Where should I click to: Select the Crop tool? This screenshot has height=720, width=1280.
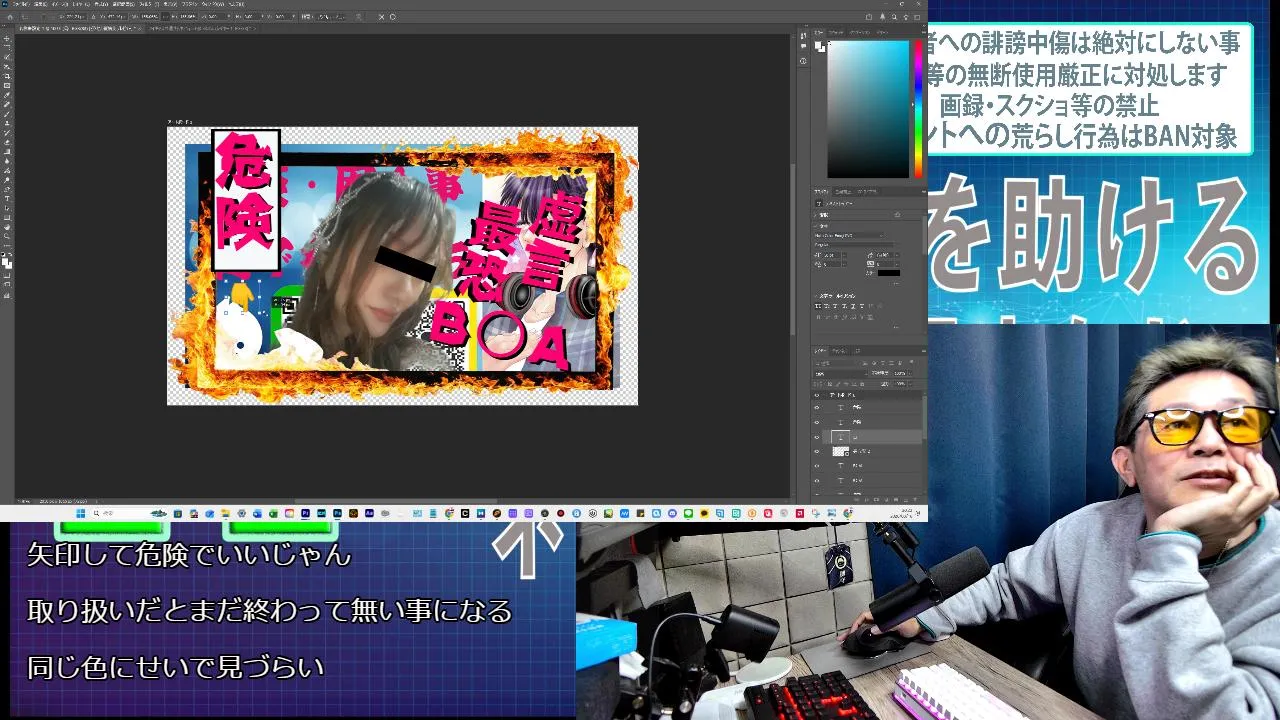7,76
